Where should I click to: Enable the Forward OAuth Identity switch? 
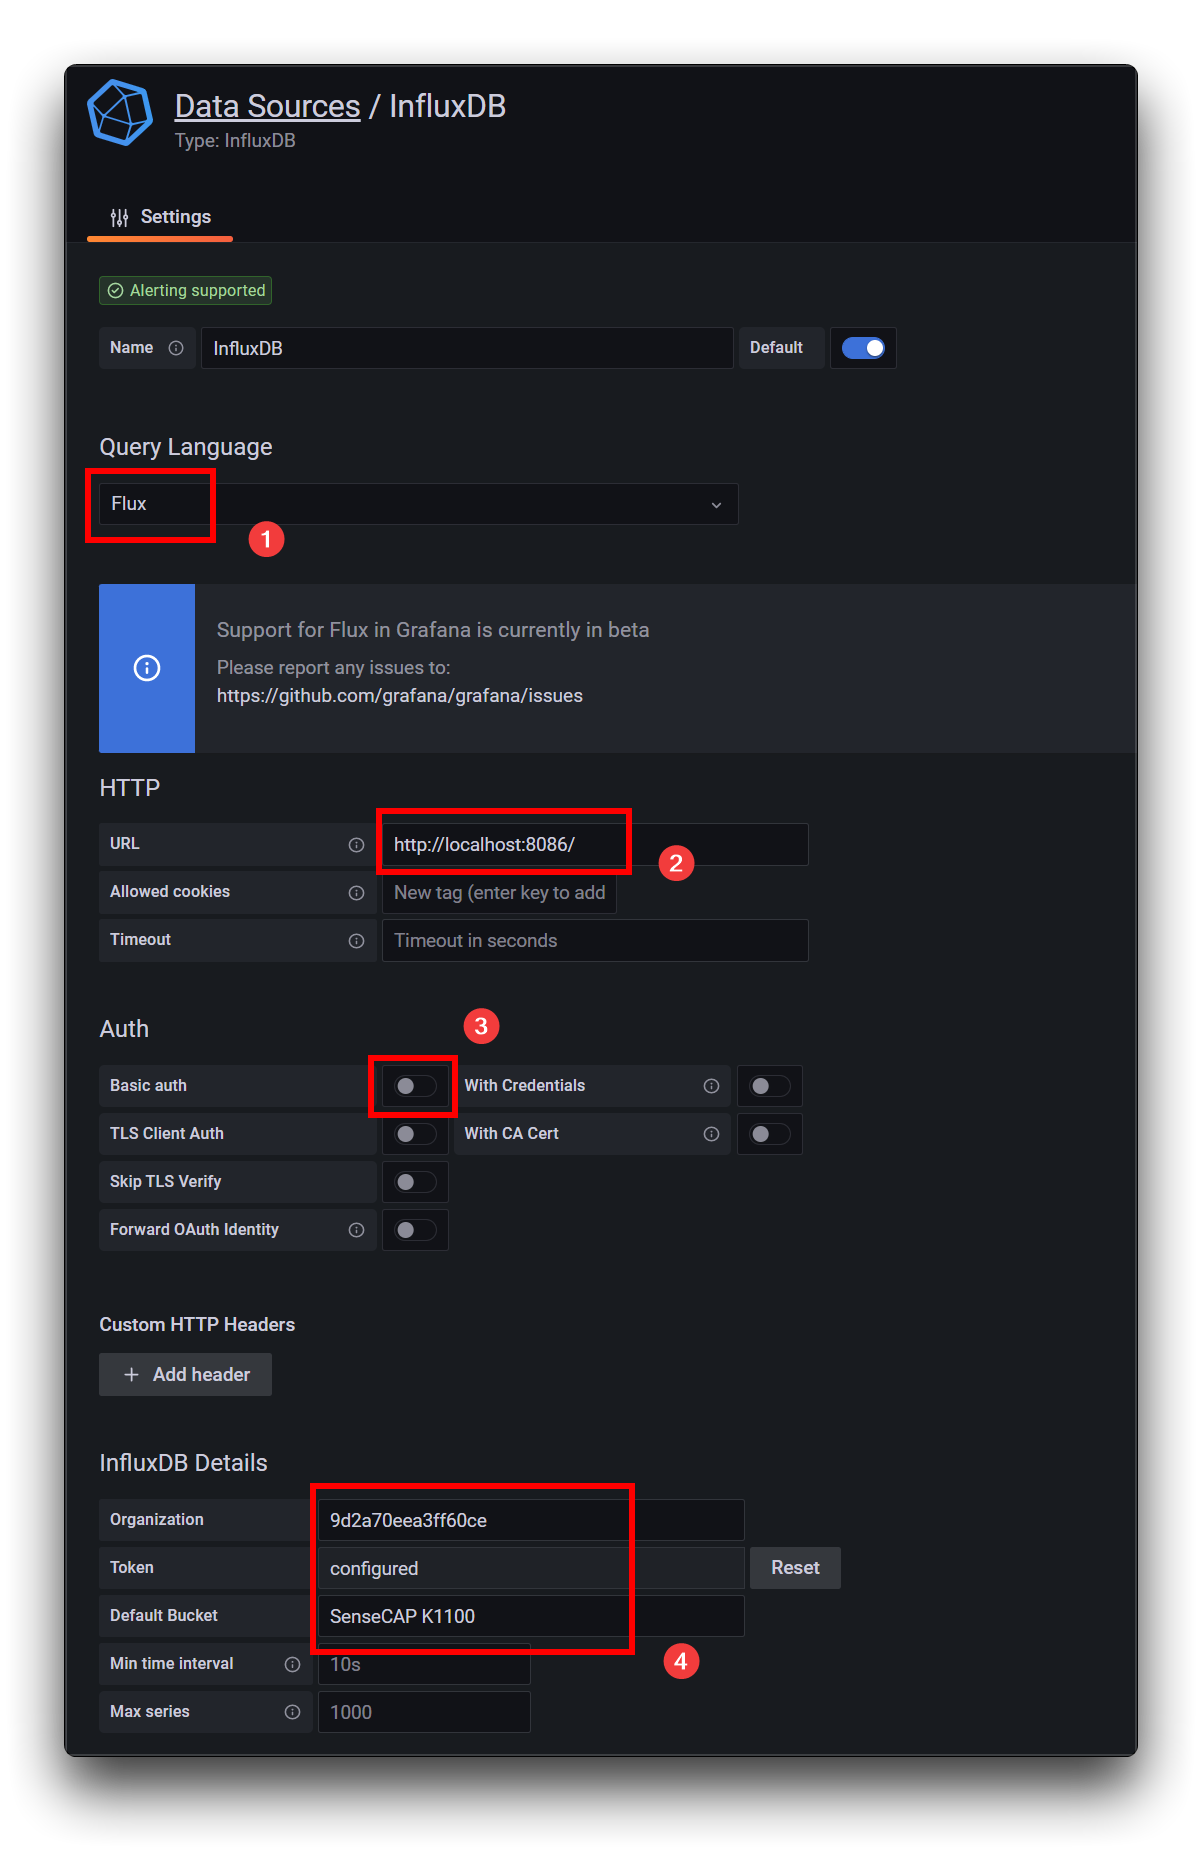click(x=415, y=1230)
